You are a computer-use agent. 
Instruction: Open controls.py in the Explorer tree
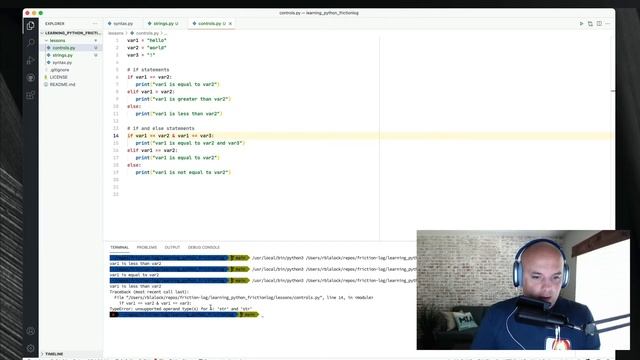[71, 48]
